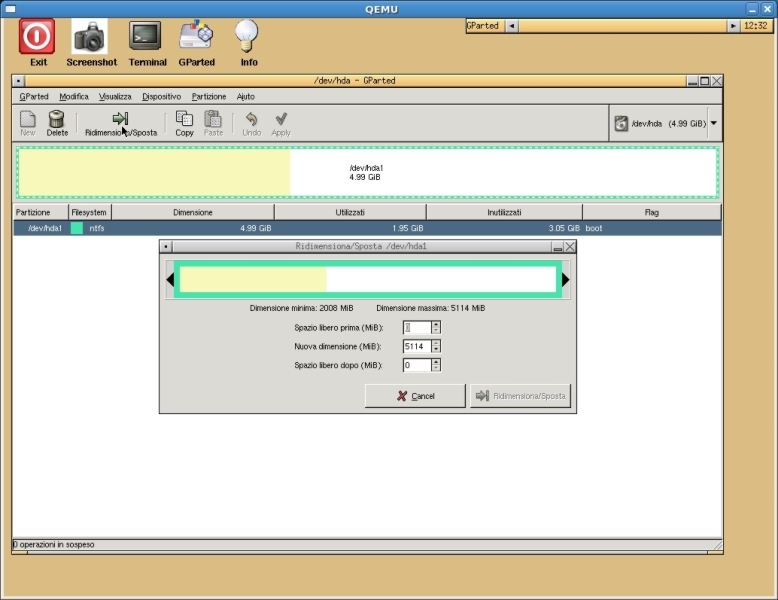Click the New partition toolbar icon
This screenshot has width=778, height=600.
click(x=28, y=124)
